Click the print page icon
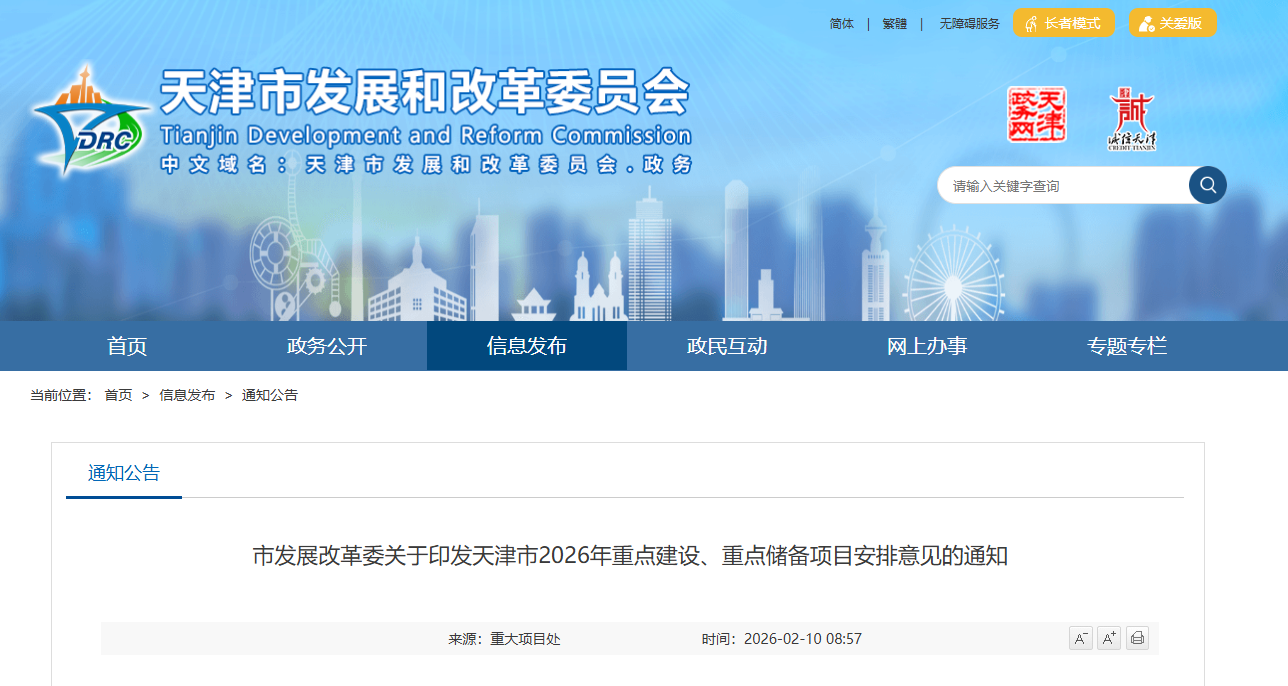The width and height of the screenshot is (1288, 686). [1137, 638]
